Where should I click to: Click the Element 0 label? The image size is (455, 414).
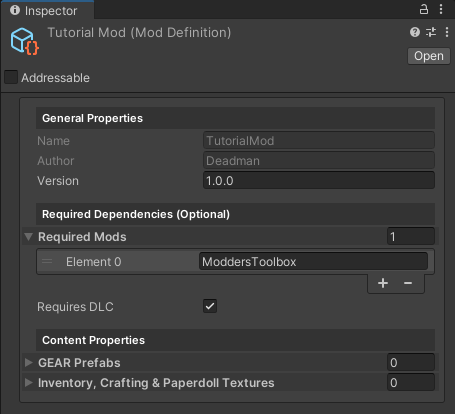(94, 262)
